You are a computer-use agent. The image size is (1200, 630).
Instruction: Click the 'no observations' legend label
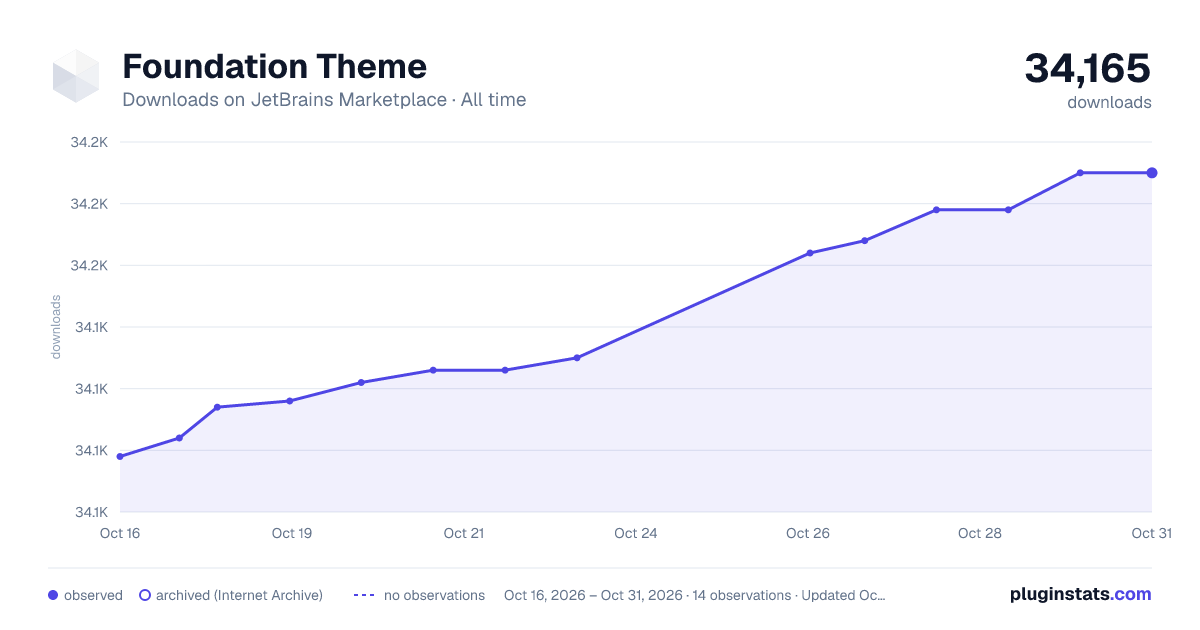point(434,595)
